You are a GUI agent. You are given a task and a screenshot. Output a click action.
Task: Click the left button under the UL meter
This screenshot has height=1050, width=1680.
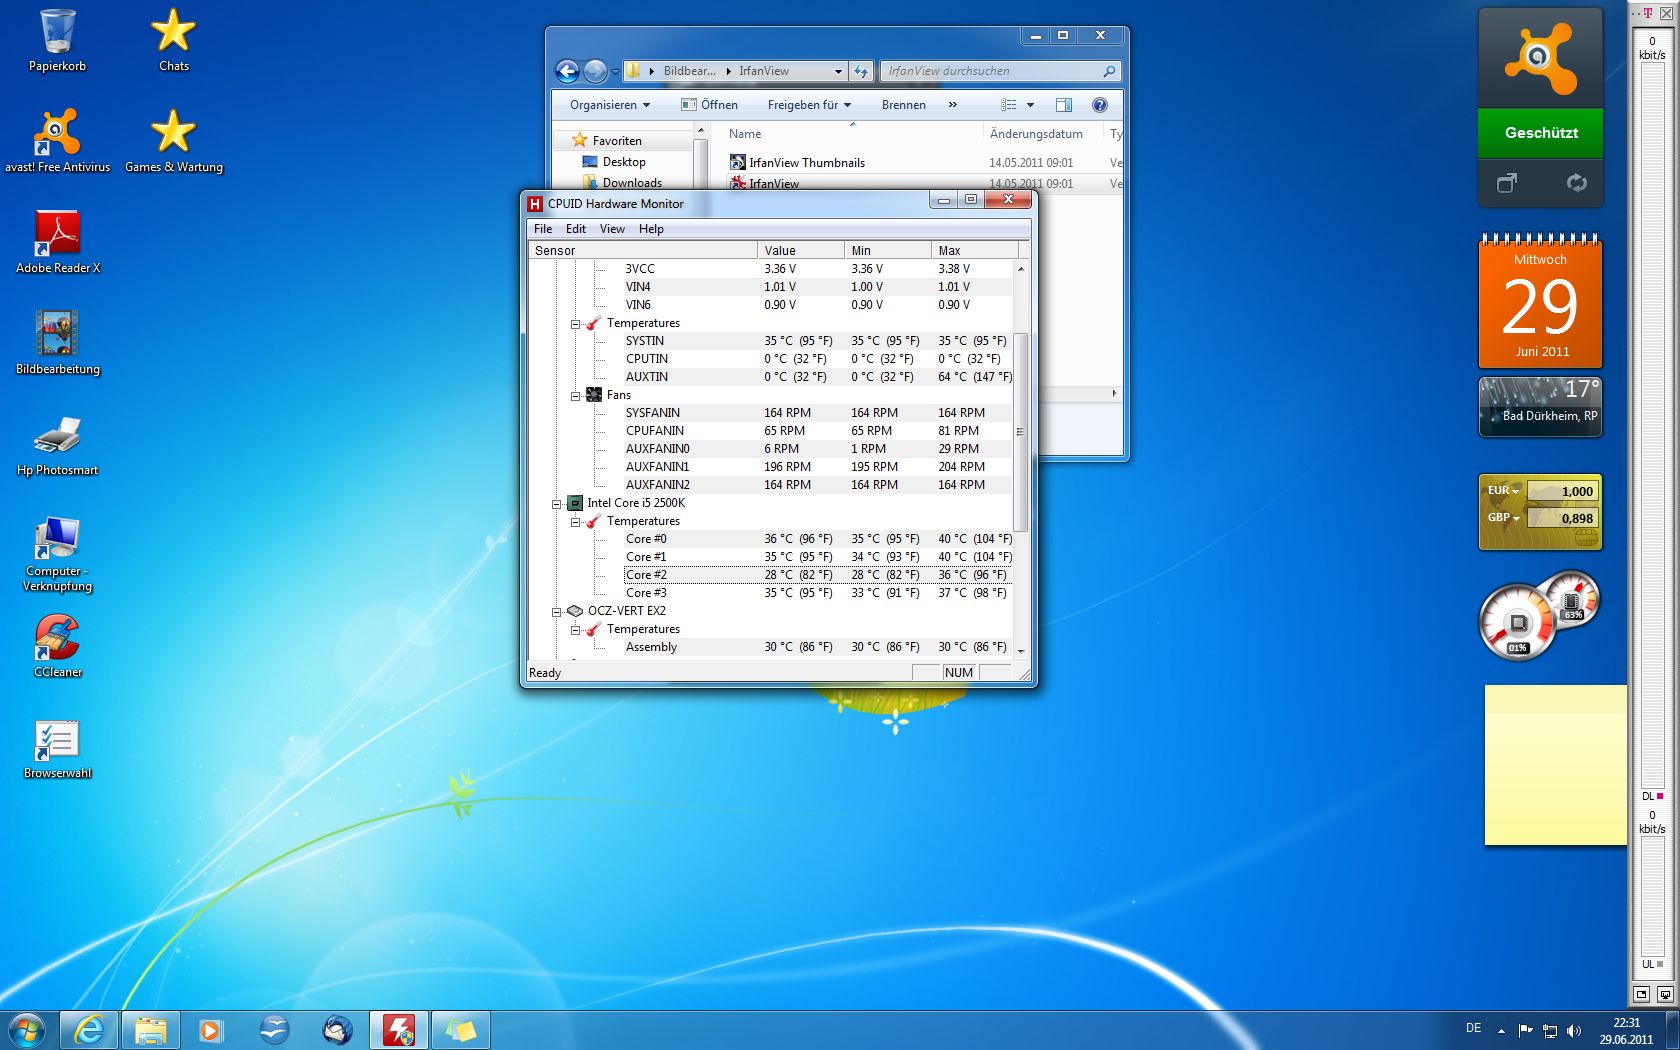(x=1641, y=994)
